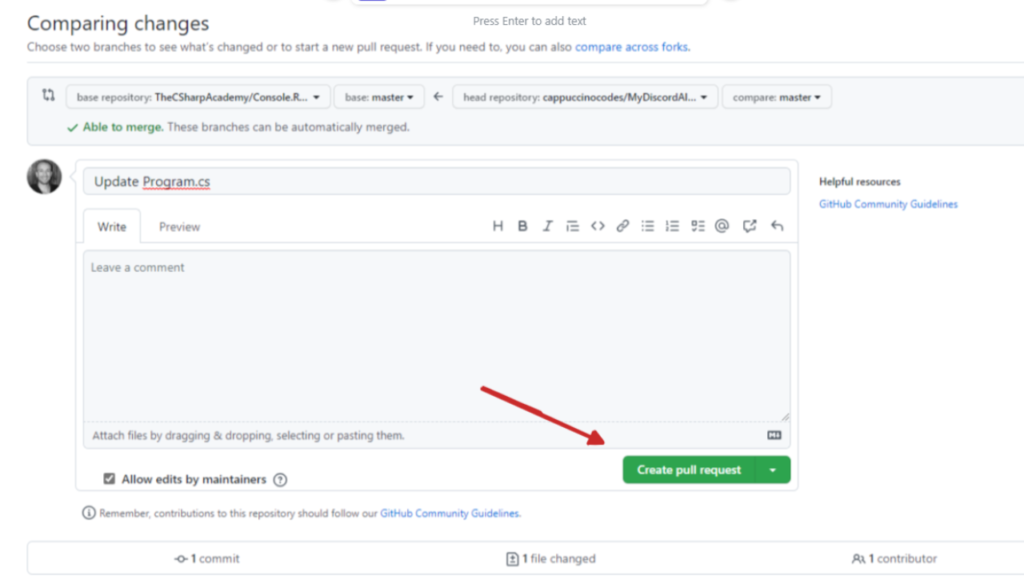Click attach files drop area text

point(248,436)
